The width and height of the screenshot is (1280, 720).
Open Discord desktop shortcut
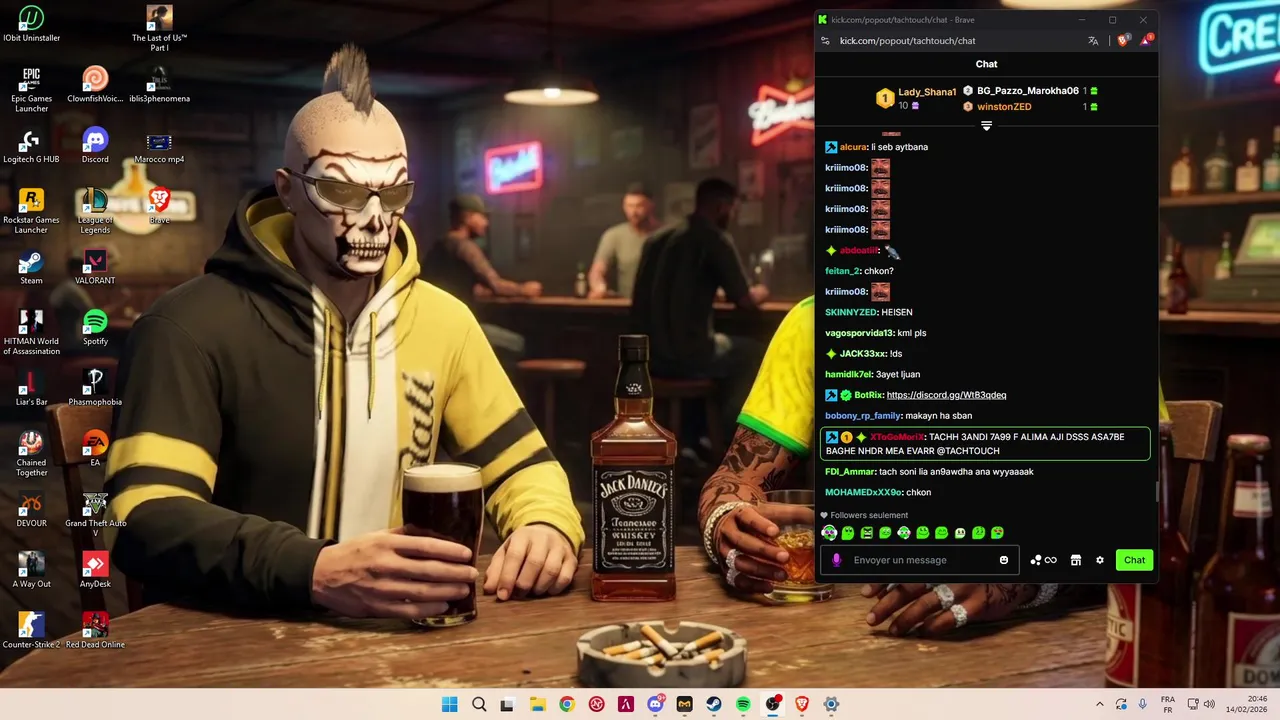(95, 146)
